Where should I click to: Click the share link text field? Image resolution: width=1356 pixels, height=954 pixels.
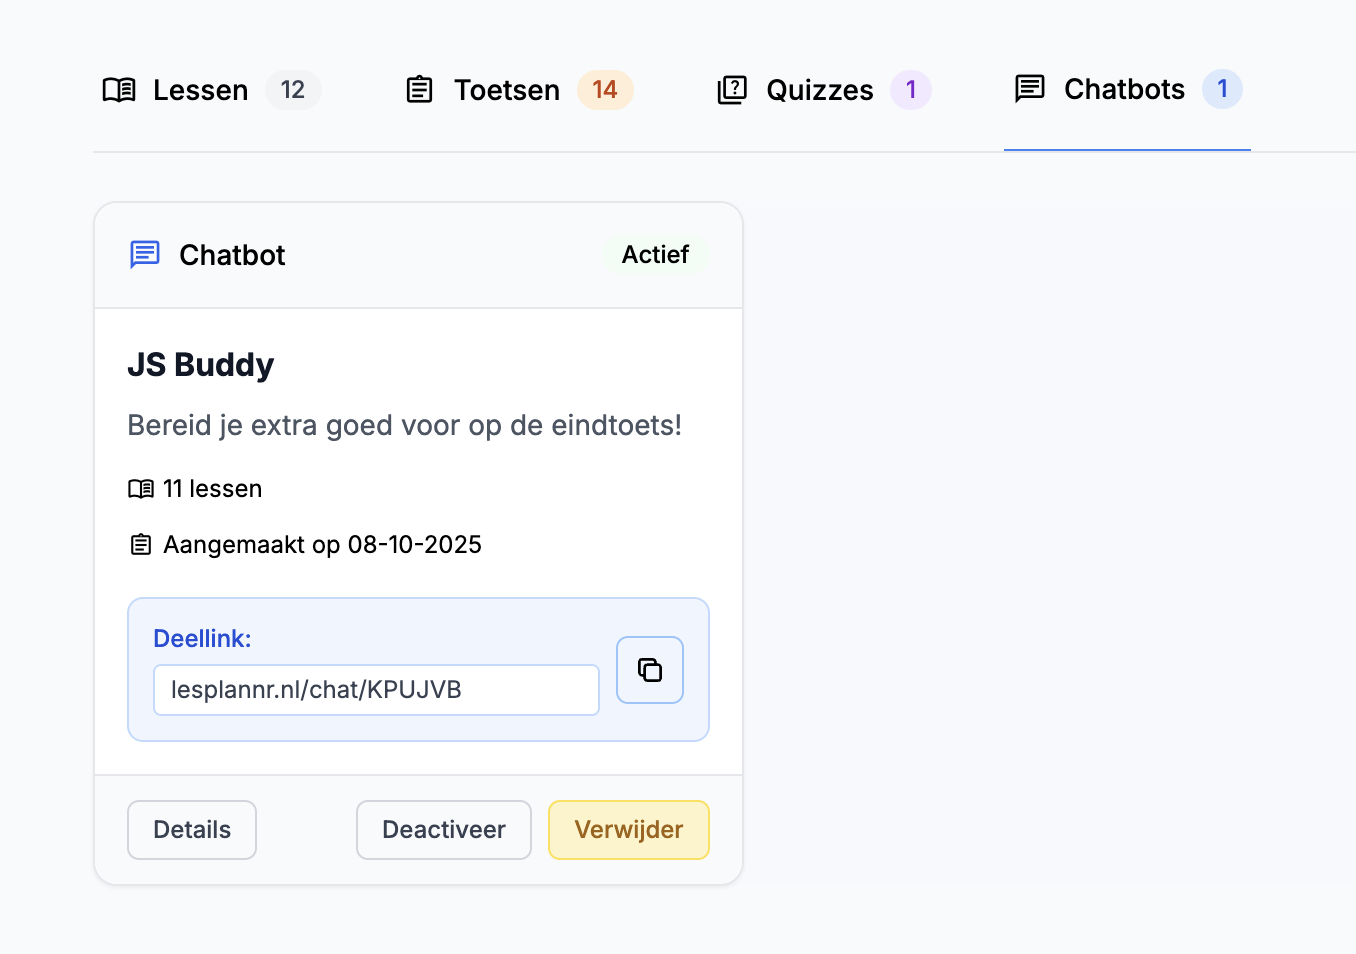pos(376,690)
